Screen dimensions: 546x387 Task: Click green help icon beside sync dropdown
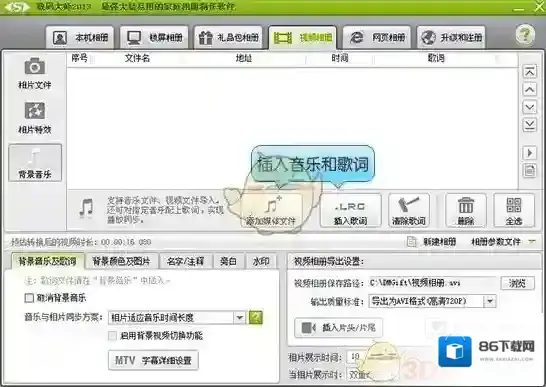click(256, 317)
